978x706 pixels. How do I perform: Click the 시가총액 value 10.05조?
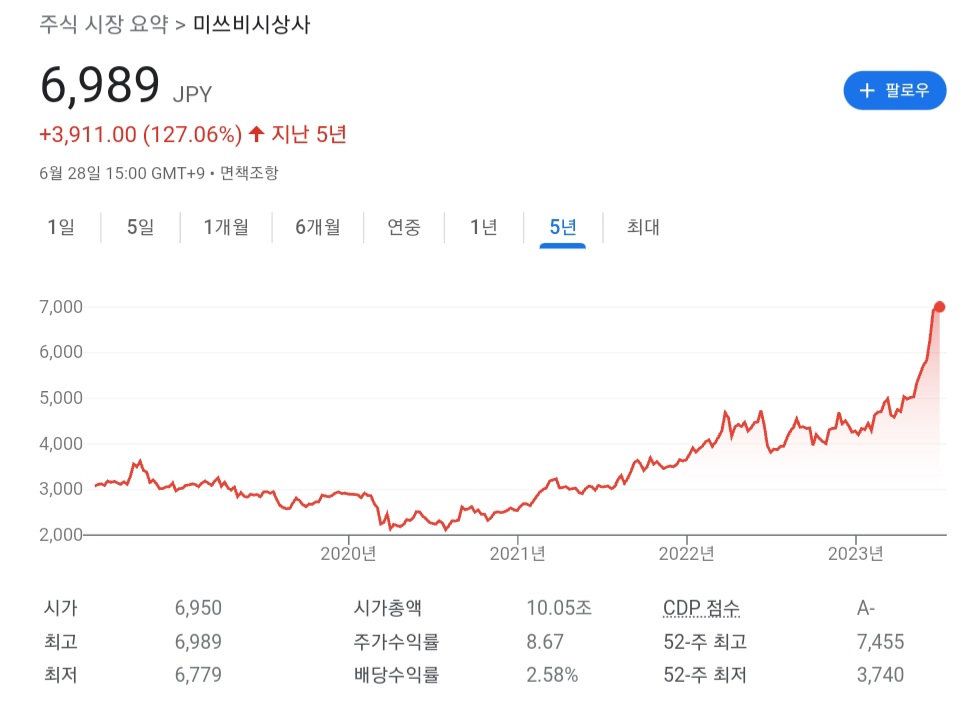[x=559, y=608]
